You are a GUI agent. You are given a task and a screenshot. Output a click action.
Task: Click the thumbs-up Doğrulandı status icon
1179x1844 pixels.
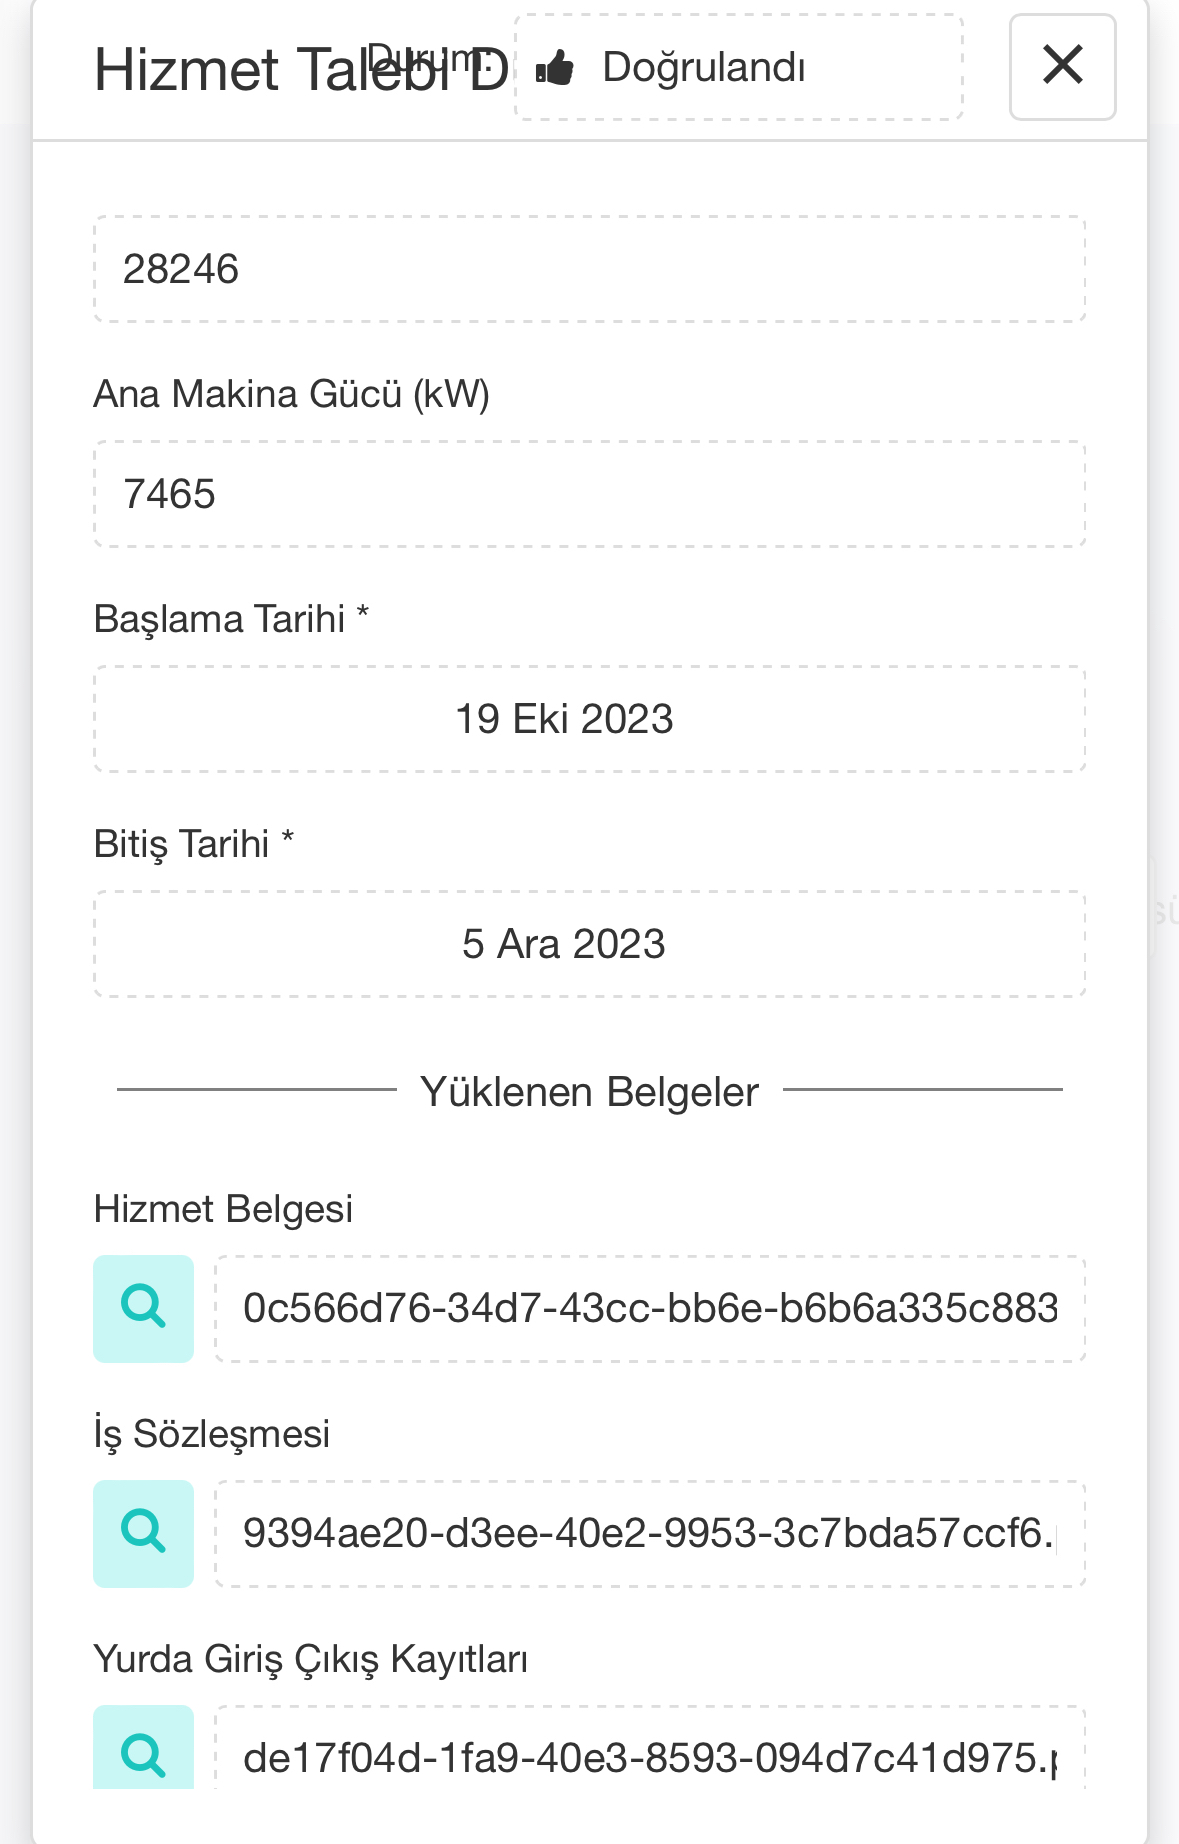click(x=555, y=68)
